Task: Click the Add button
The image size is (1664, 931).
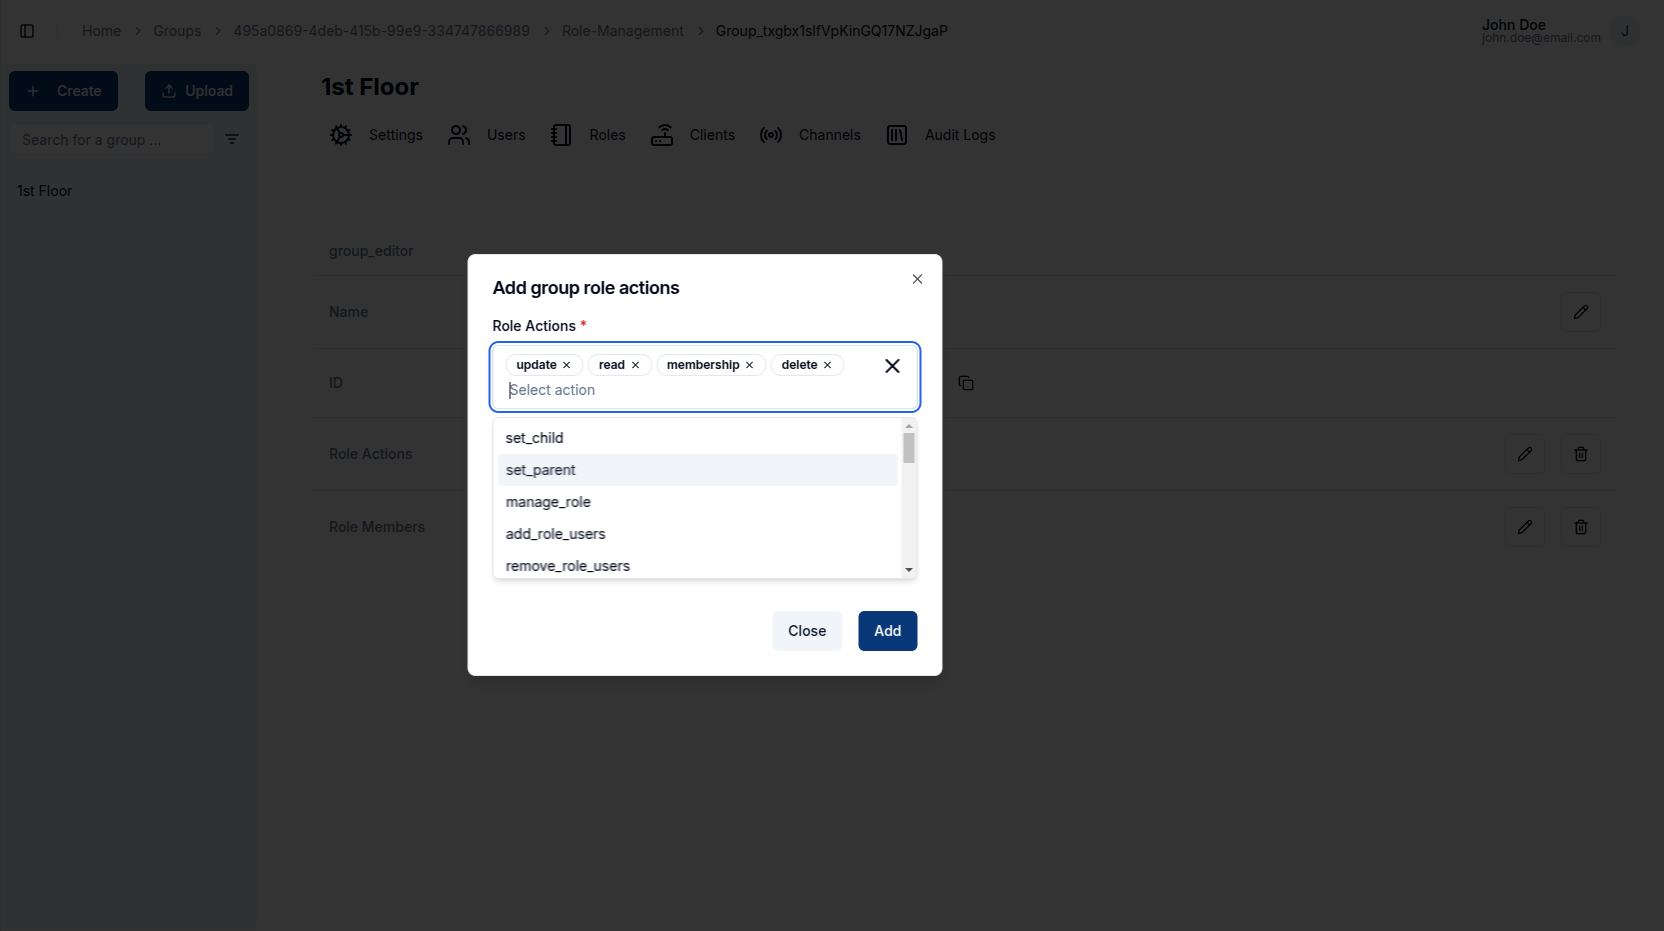Action: (888, 631)
